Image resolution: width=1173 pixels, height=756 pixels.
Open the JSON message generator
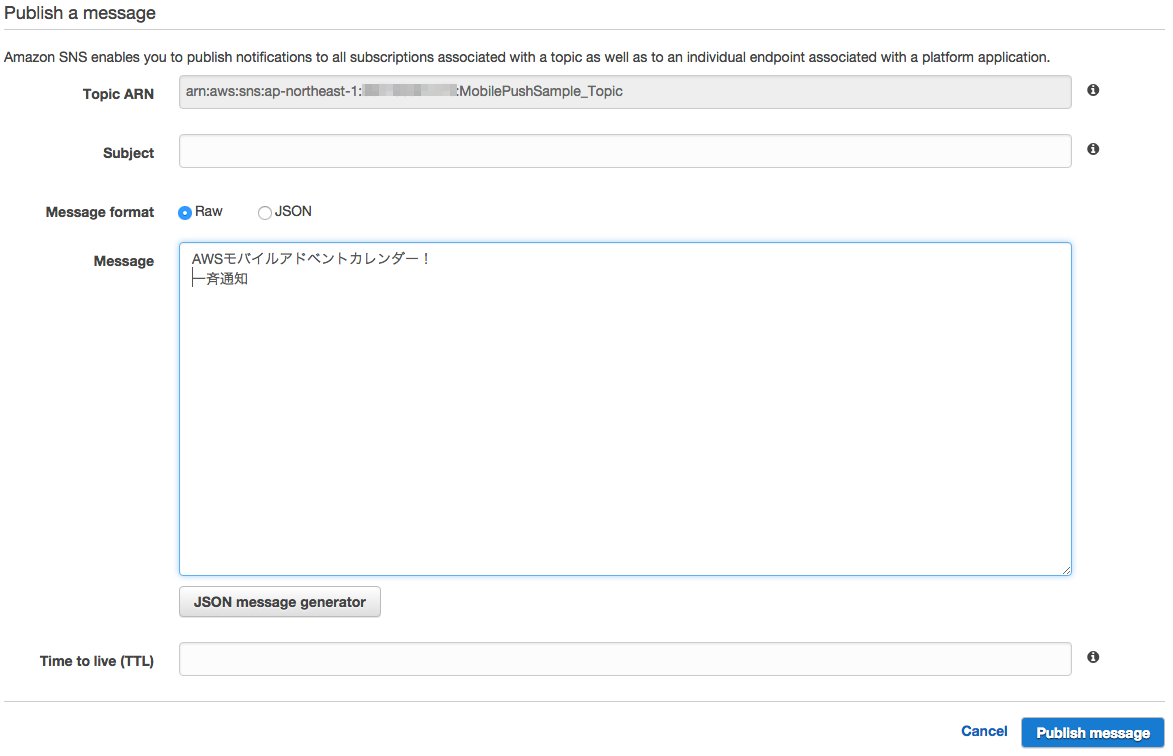[x=279, y=601]
